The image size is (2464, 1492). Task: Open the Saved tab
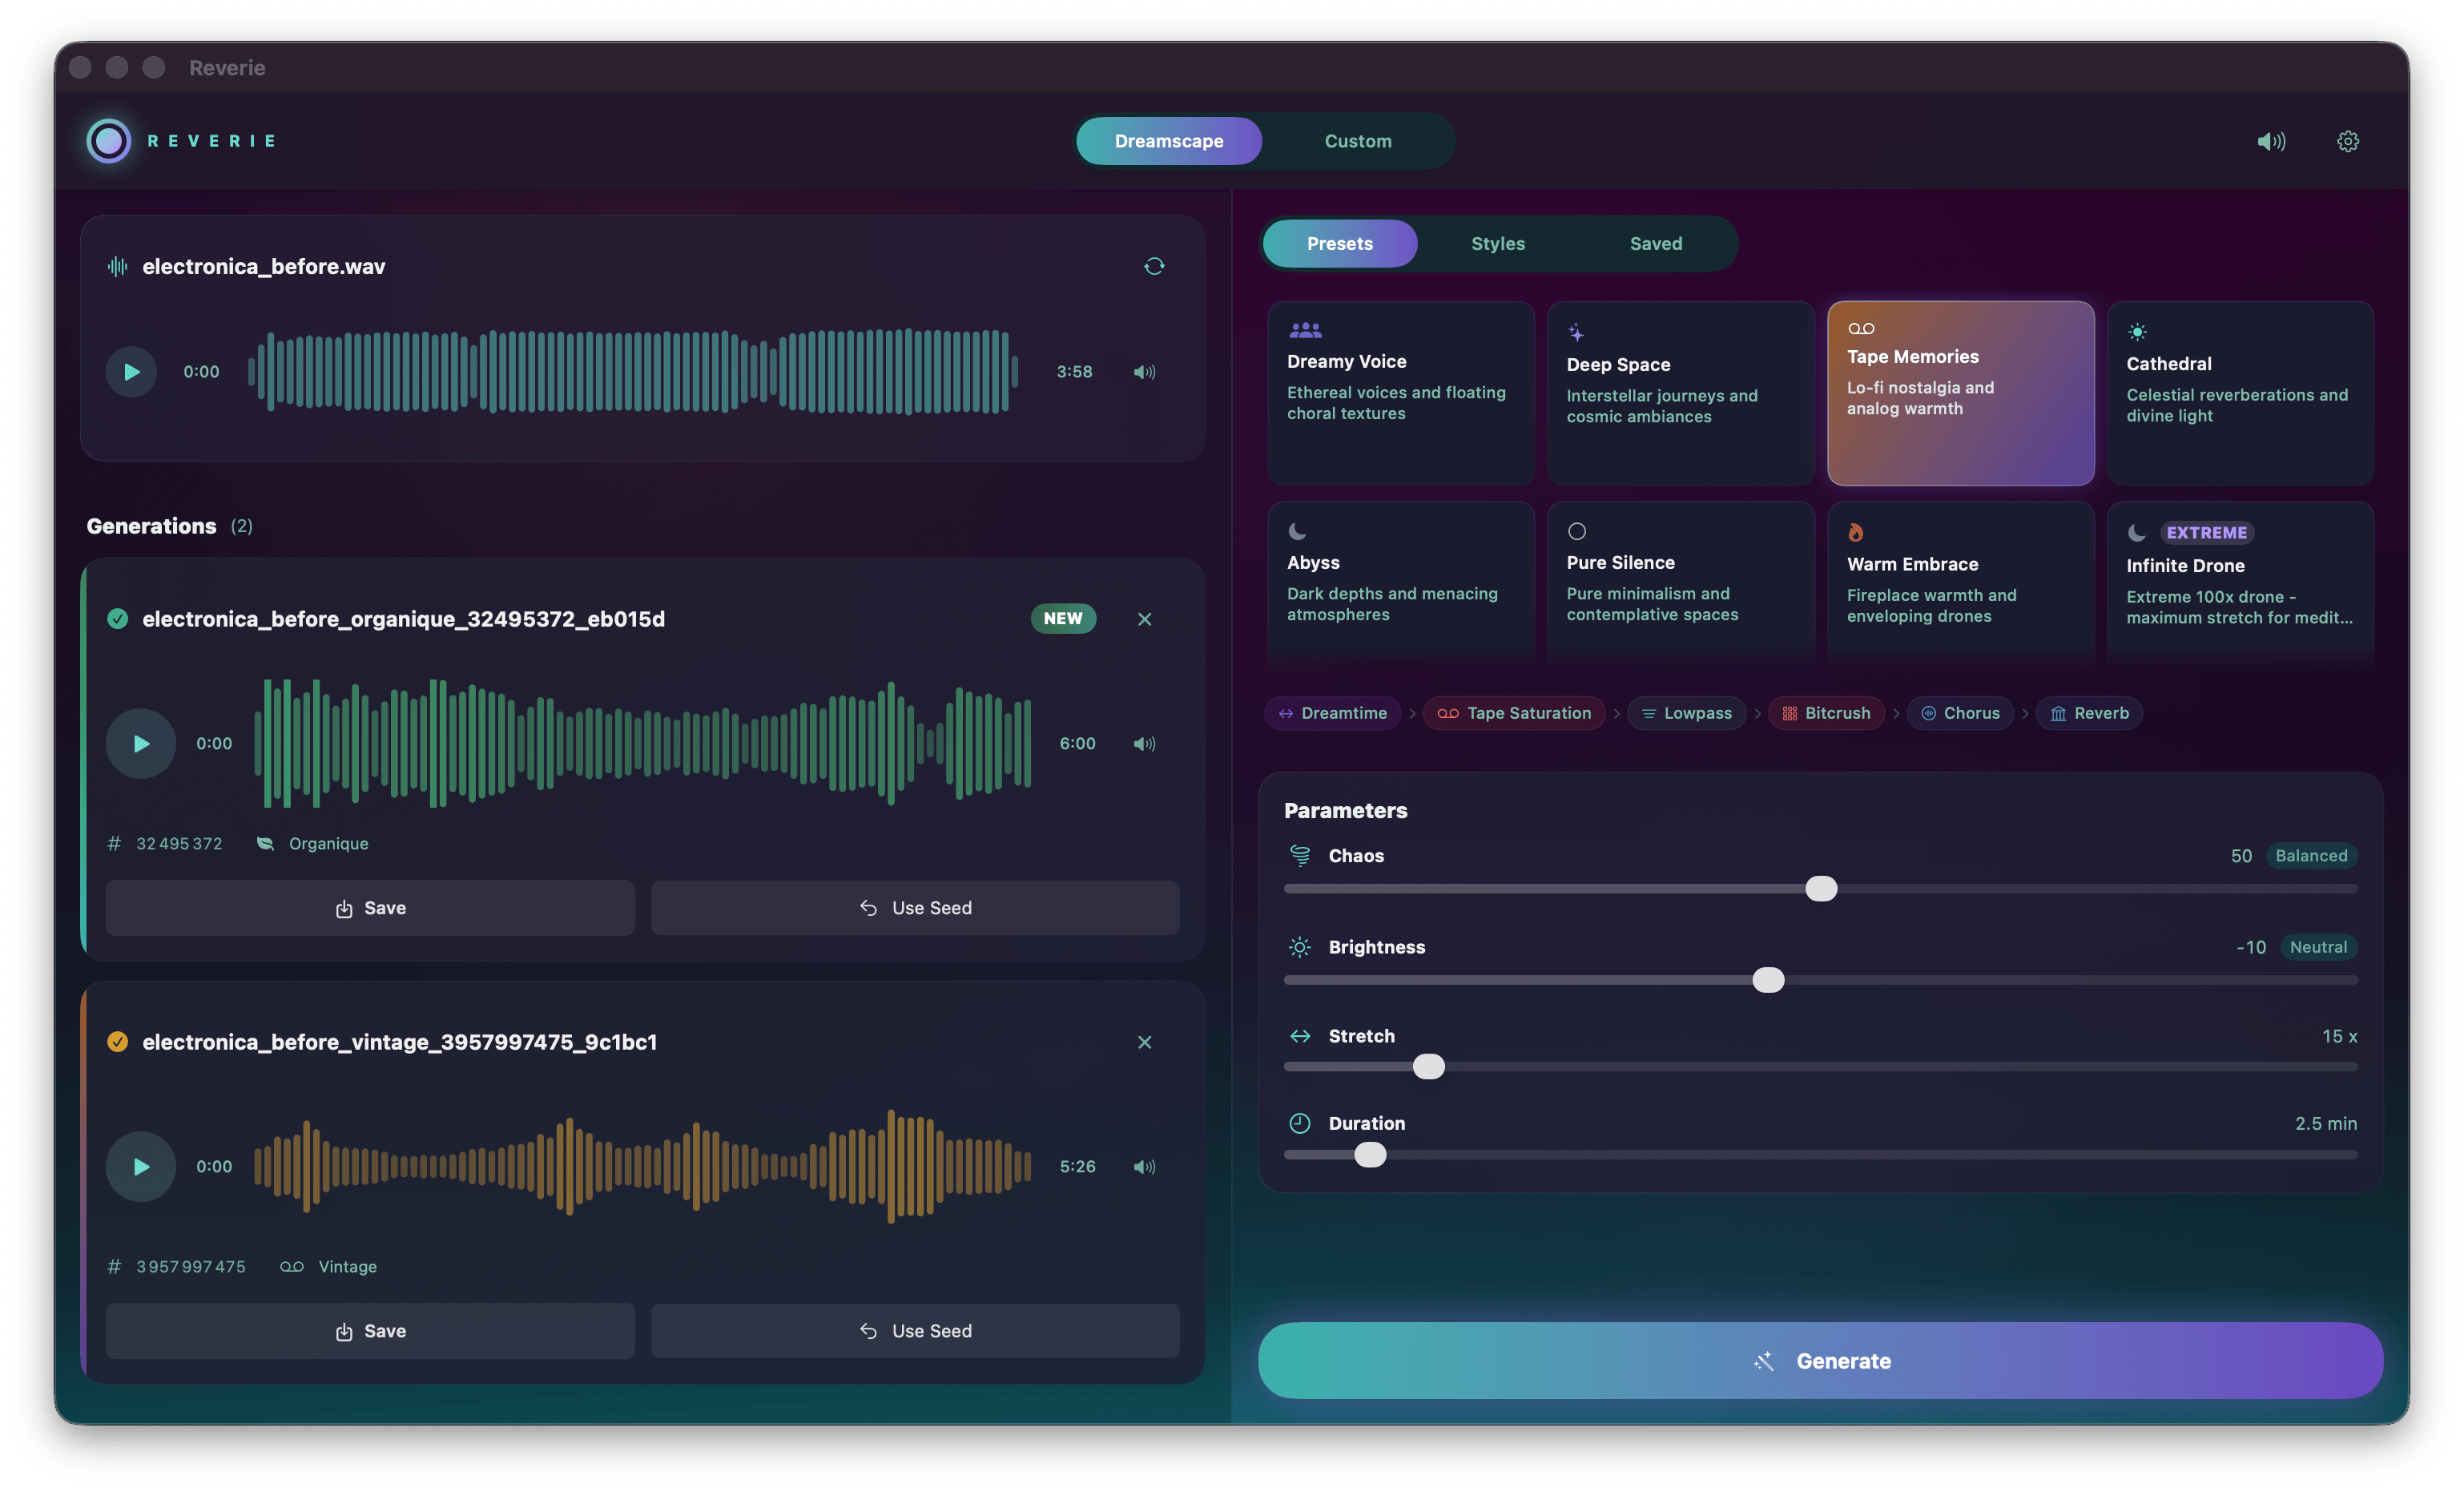tap(1656, 243)
